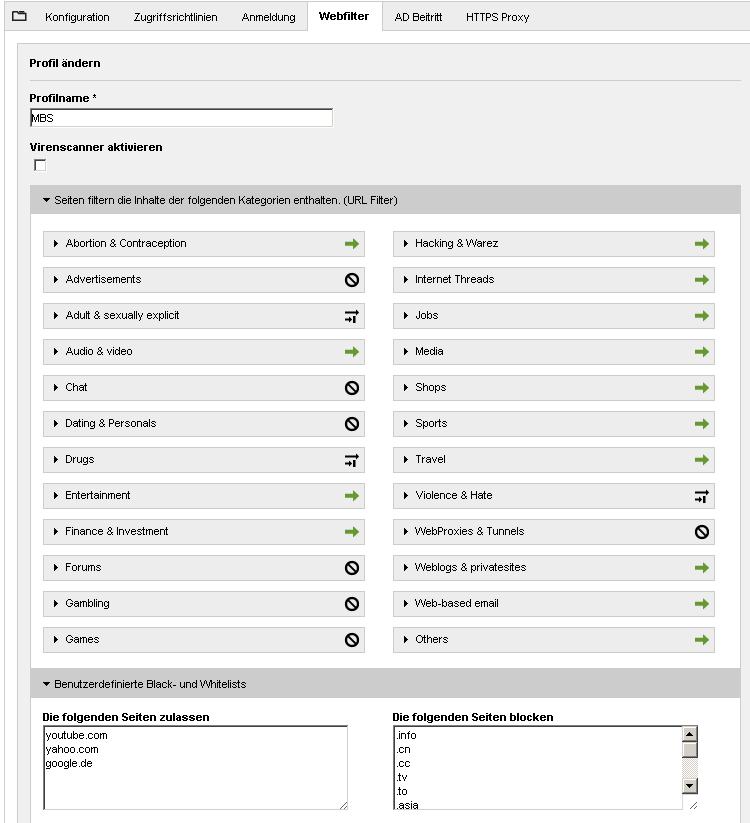The width and height of the screenshot is (750, 823).
Task: Click the allow status arrow on the Web-based email row
Action: [x=702, y=604]
